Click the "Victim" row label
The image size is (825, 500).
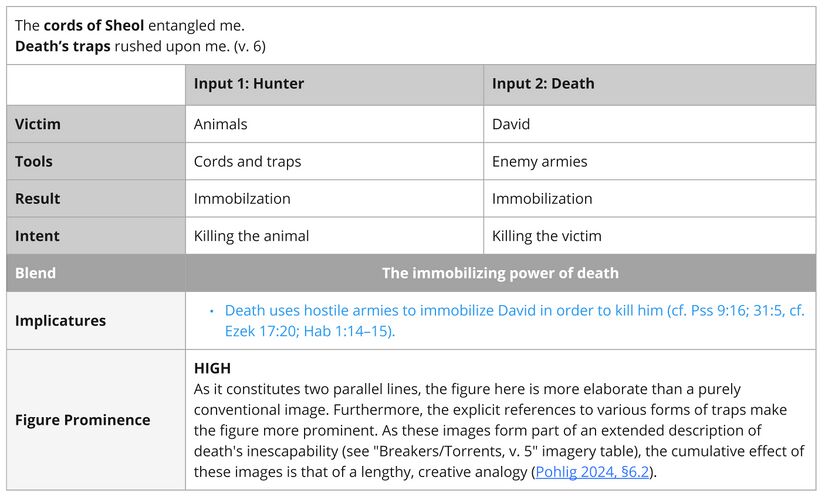click(38, 124)
